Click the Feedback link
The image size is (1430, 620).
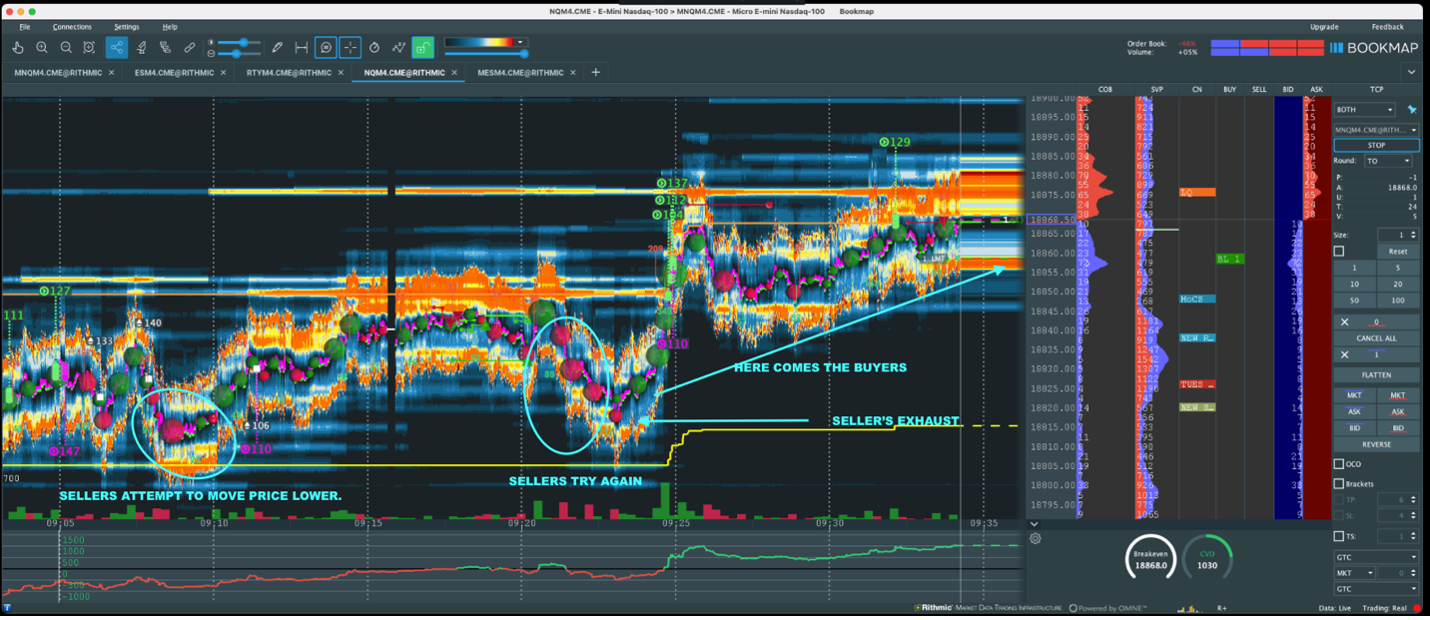(1387, 27)
